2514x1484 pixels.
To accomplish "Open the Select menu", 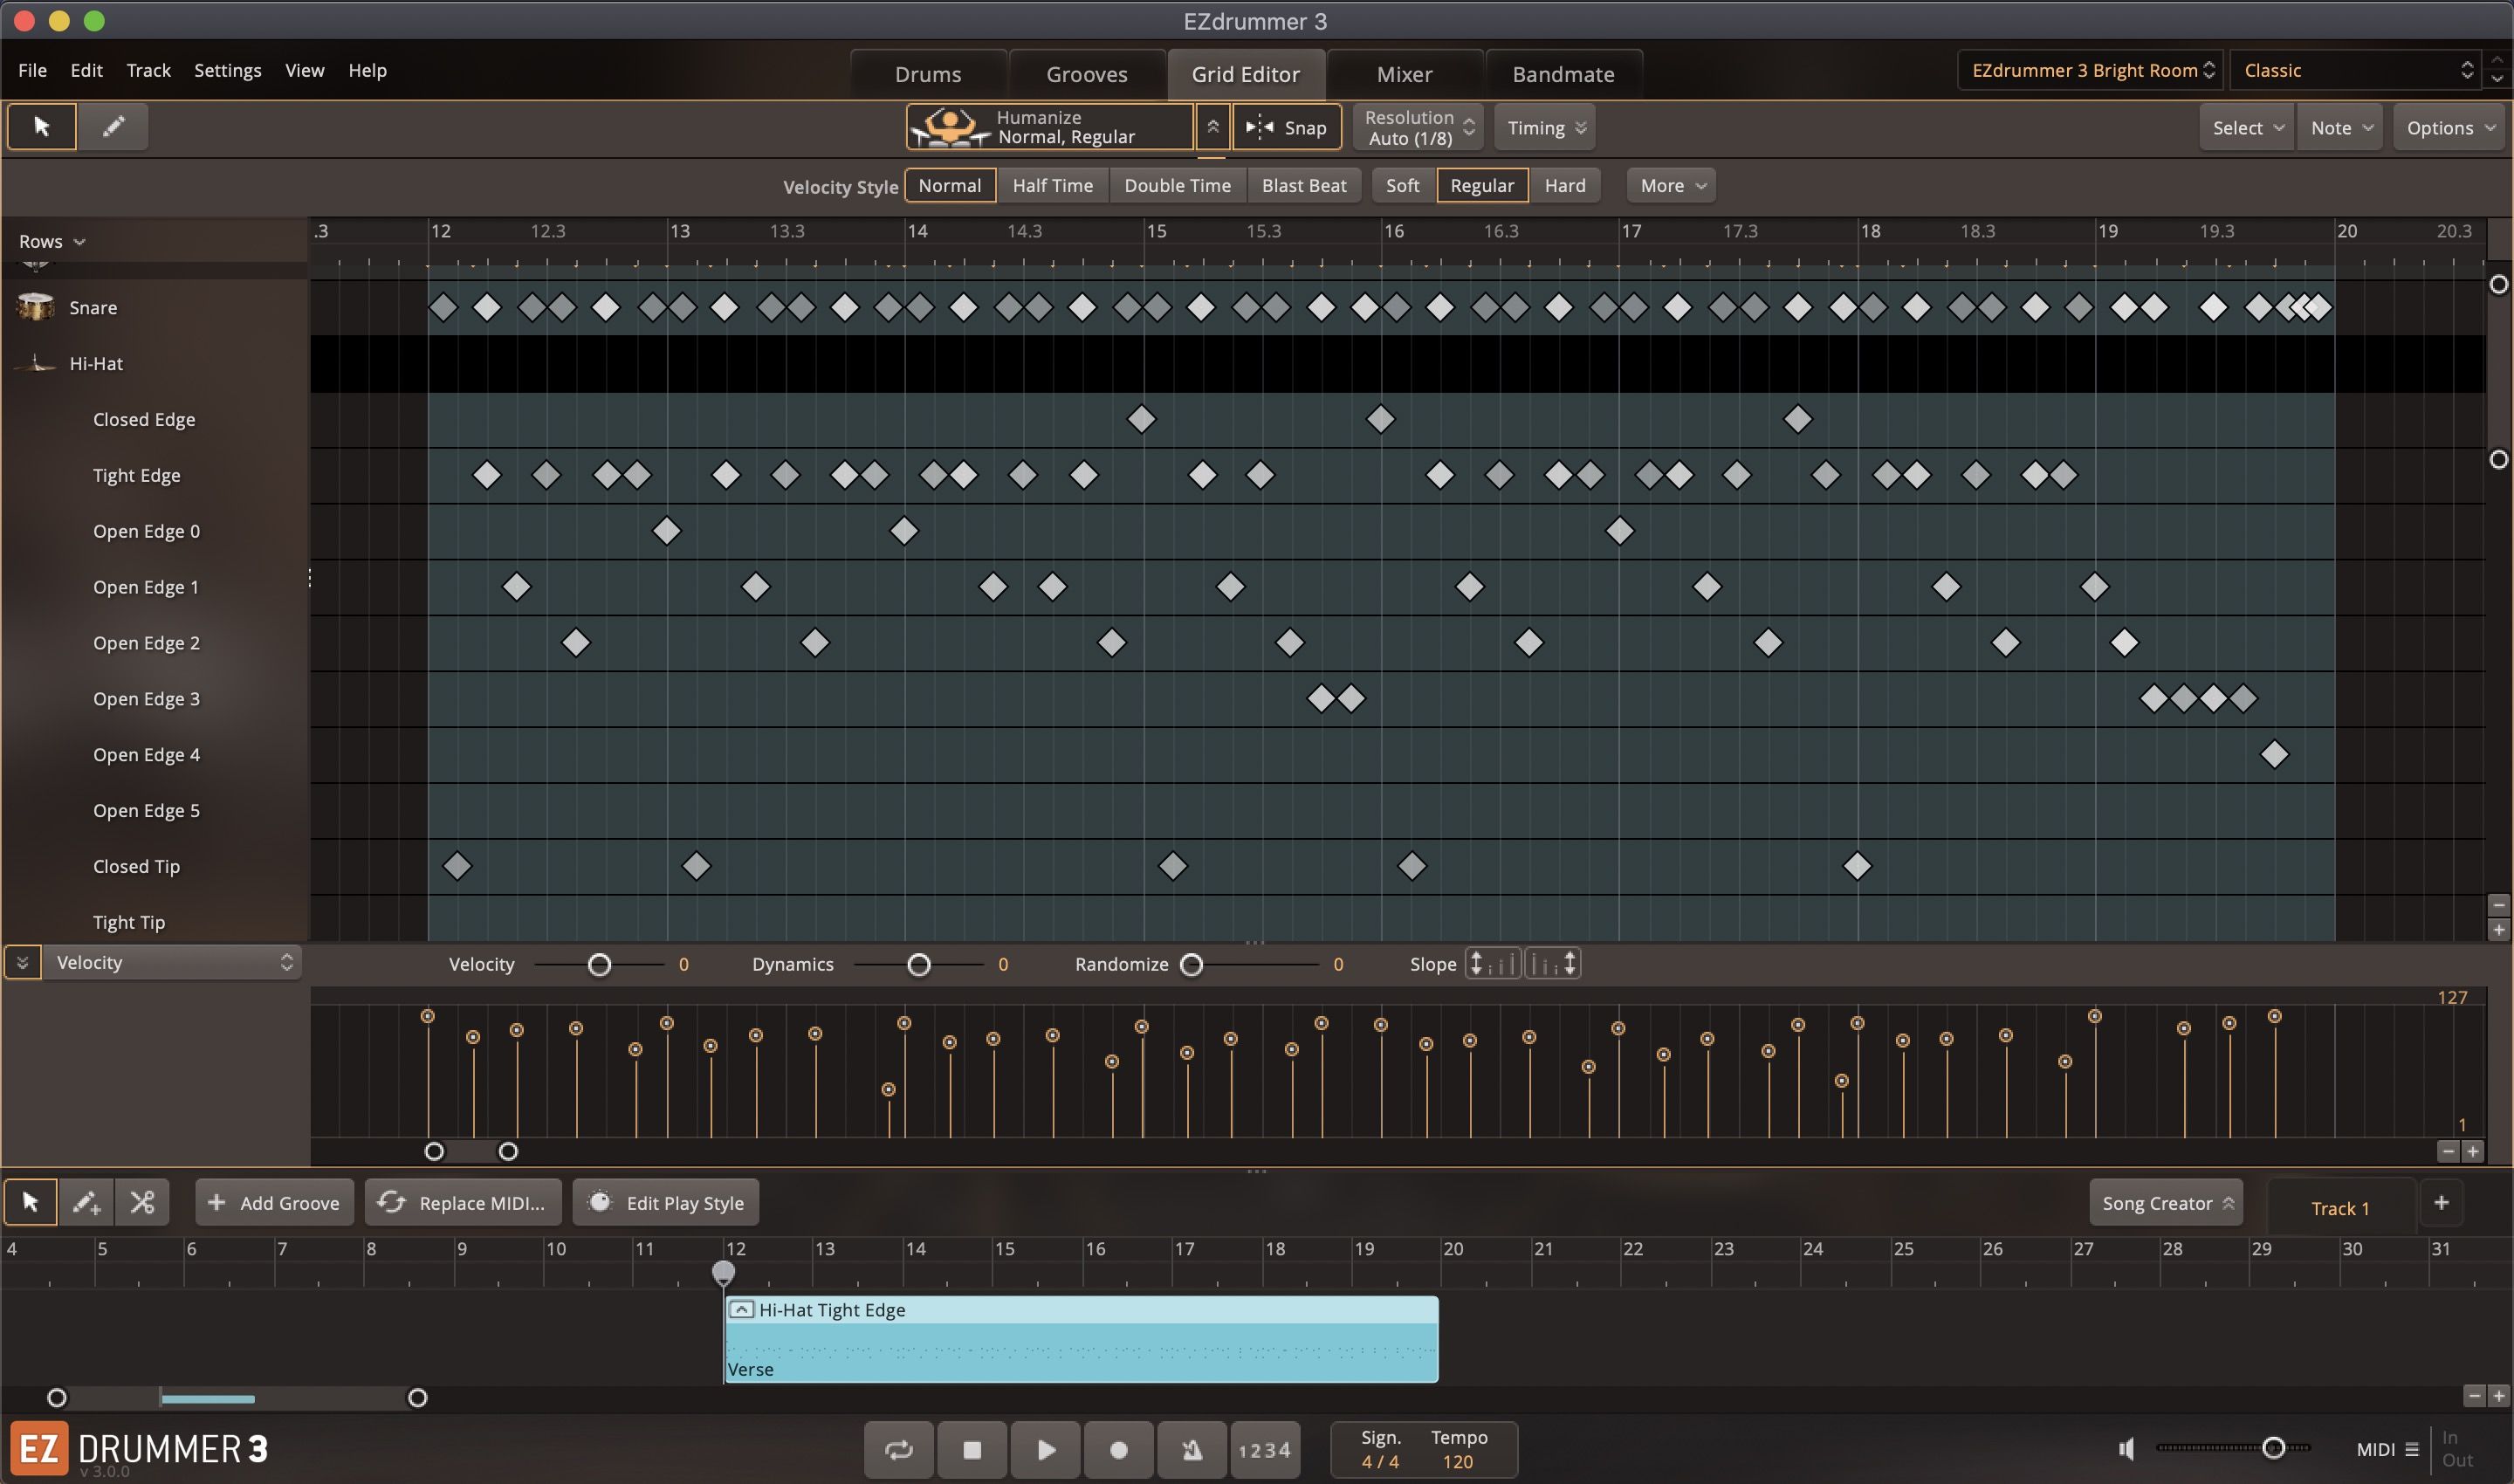I will [2247, 127].
